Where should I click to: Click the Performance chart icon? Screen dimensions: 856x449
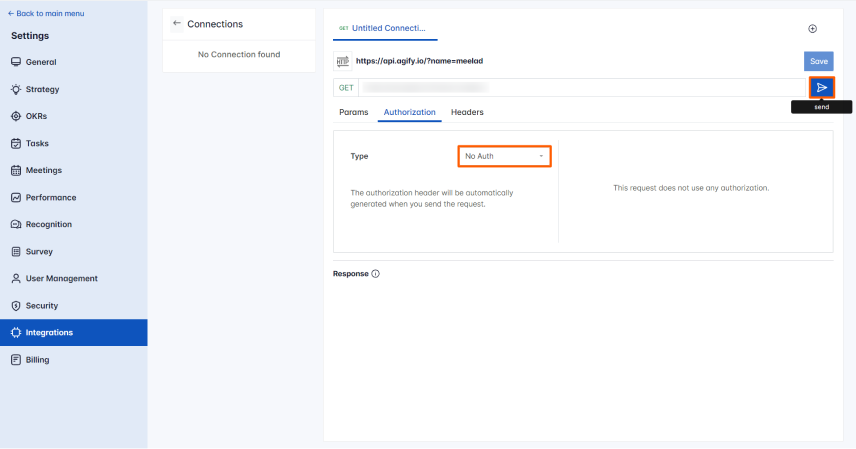coord(16,197)
